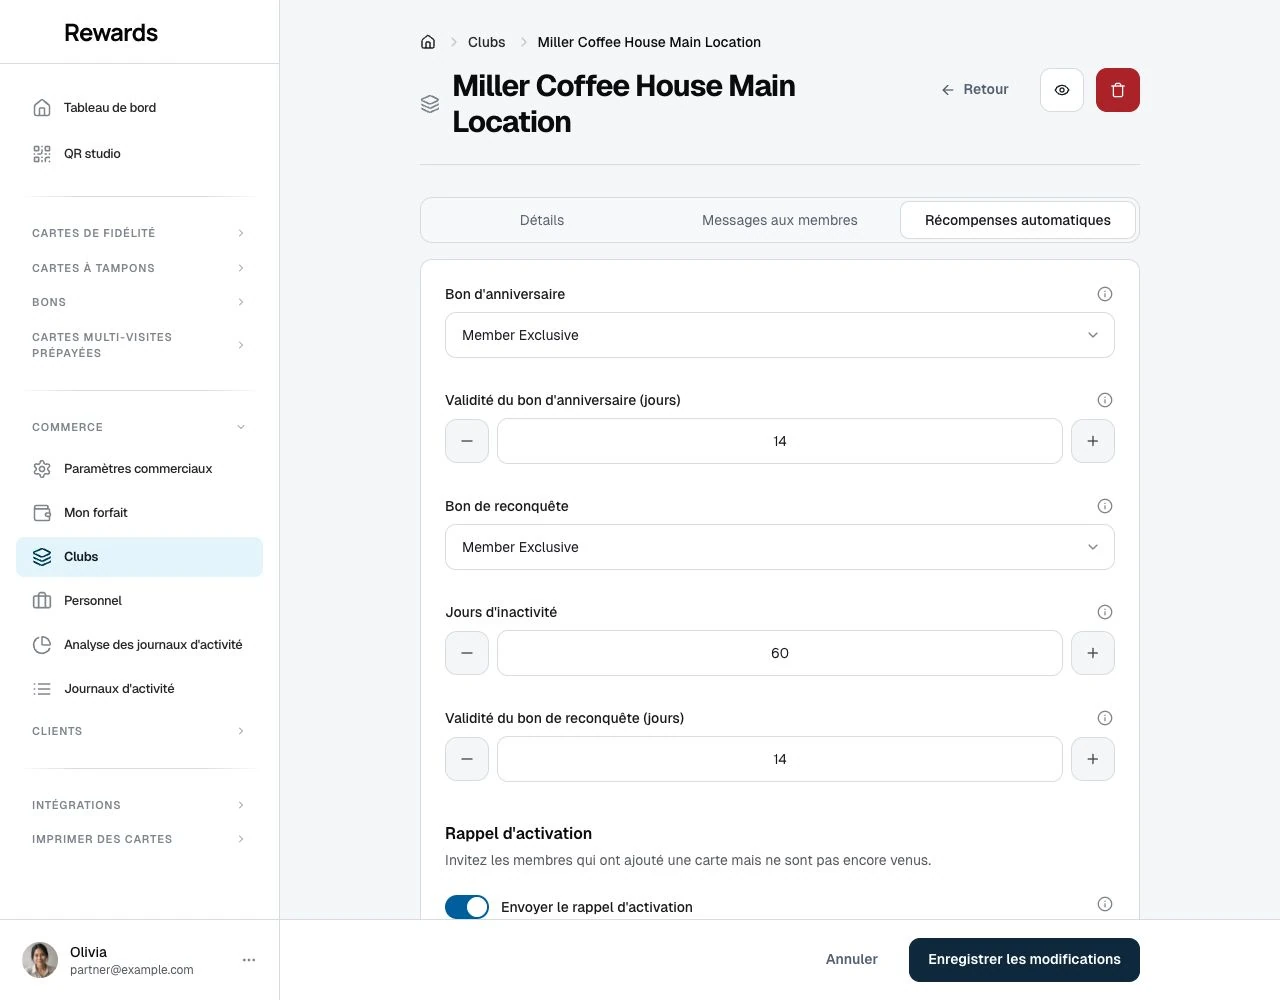Open Personnel page

click(139, 601)
